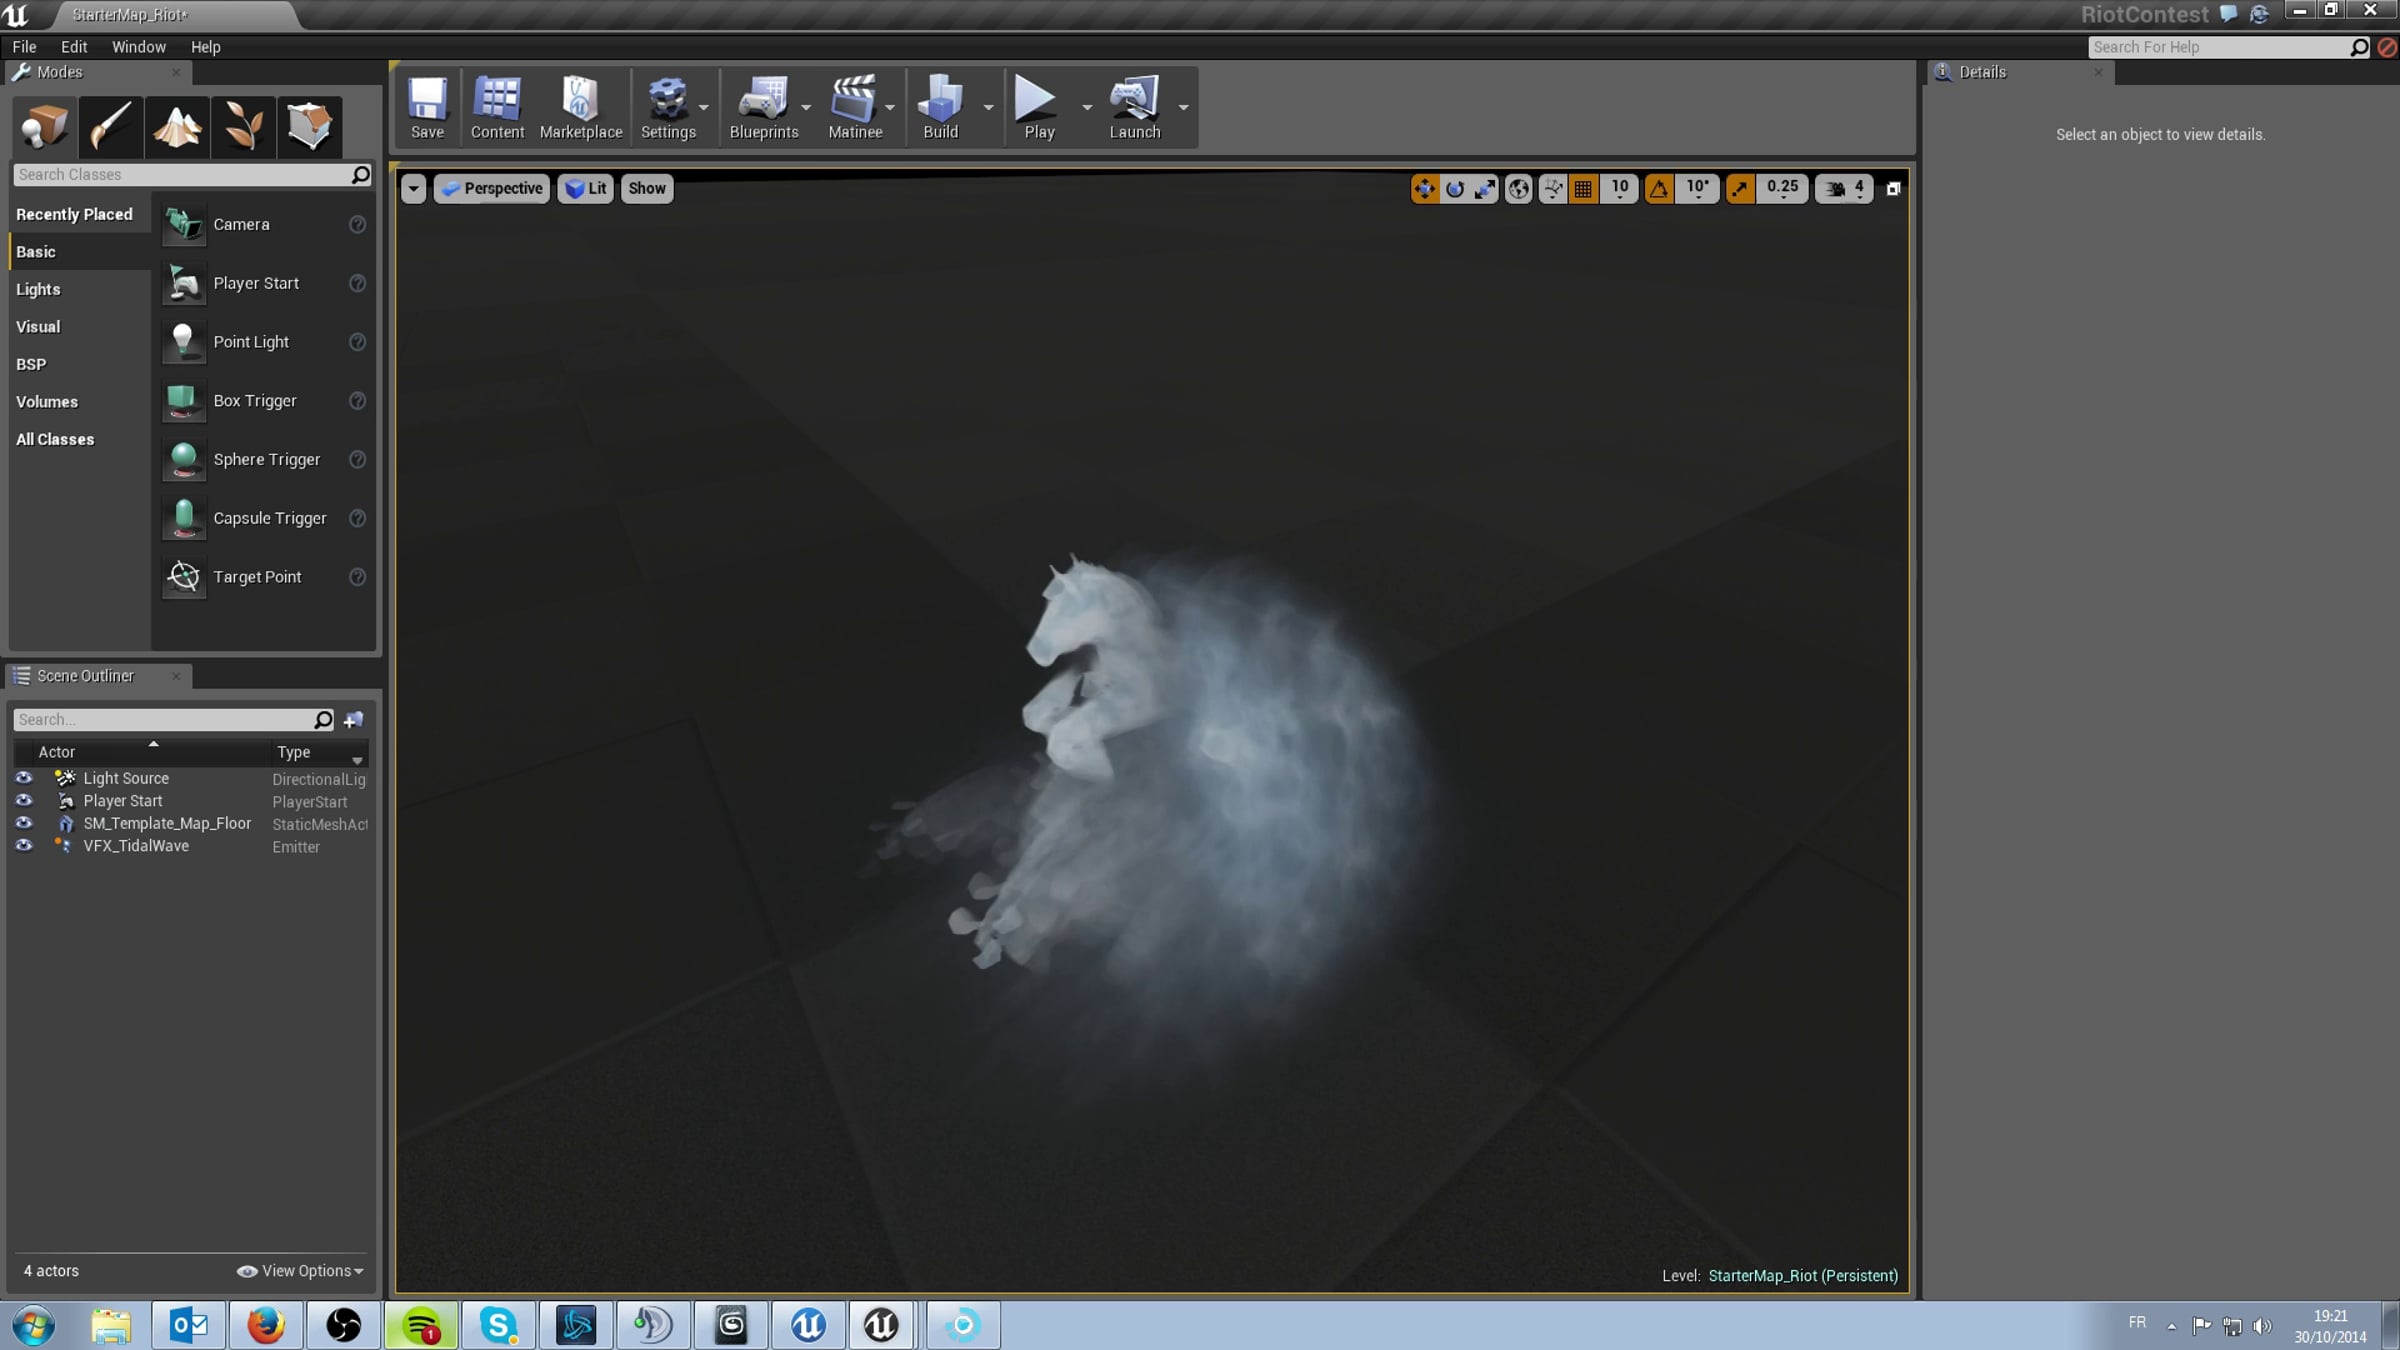Select the Paint mode brush icon
Viewport: 2400px width, 1350px height.
(x=110, y=127)
